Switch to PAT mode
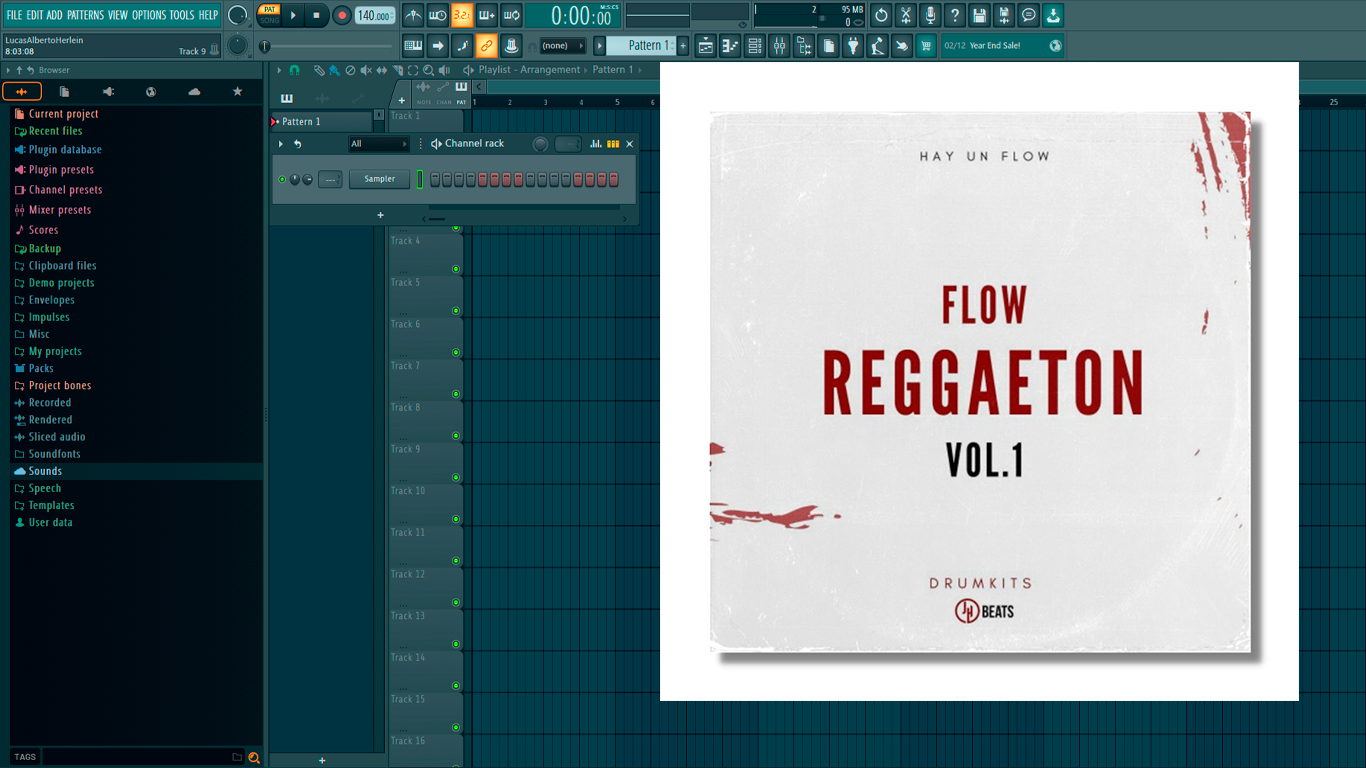Screen dimensions: 1366x768 [x=270, y=9]
